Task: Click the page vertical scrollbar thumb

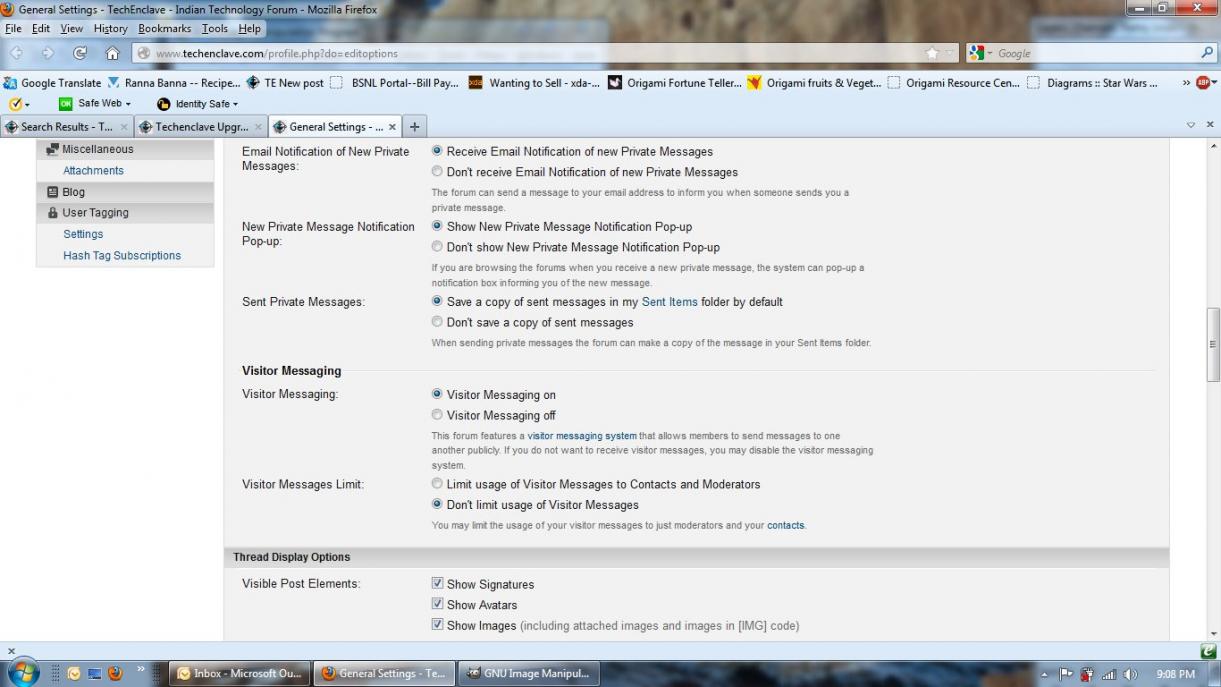Action: tap(1213, 344)
